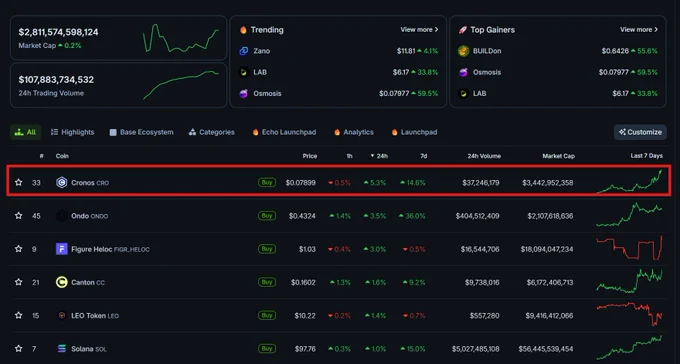The image size is (680, 364).
Task: Sort by the 1h column header
Action: [x=349, y=156]
